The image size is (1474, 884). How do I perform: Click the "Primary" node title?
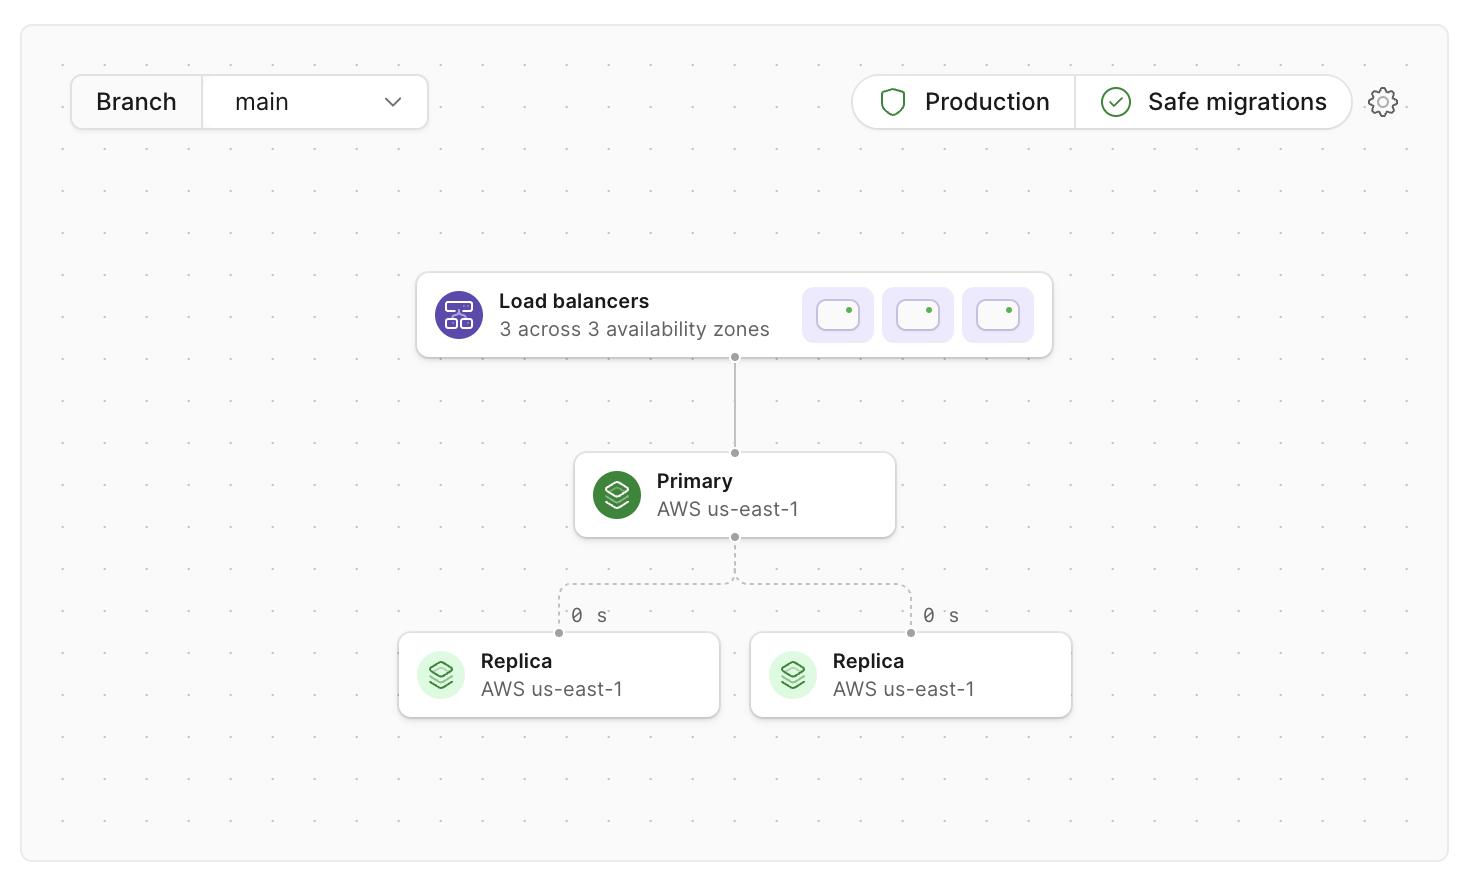pyautogui.click(x=695, y=481)
